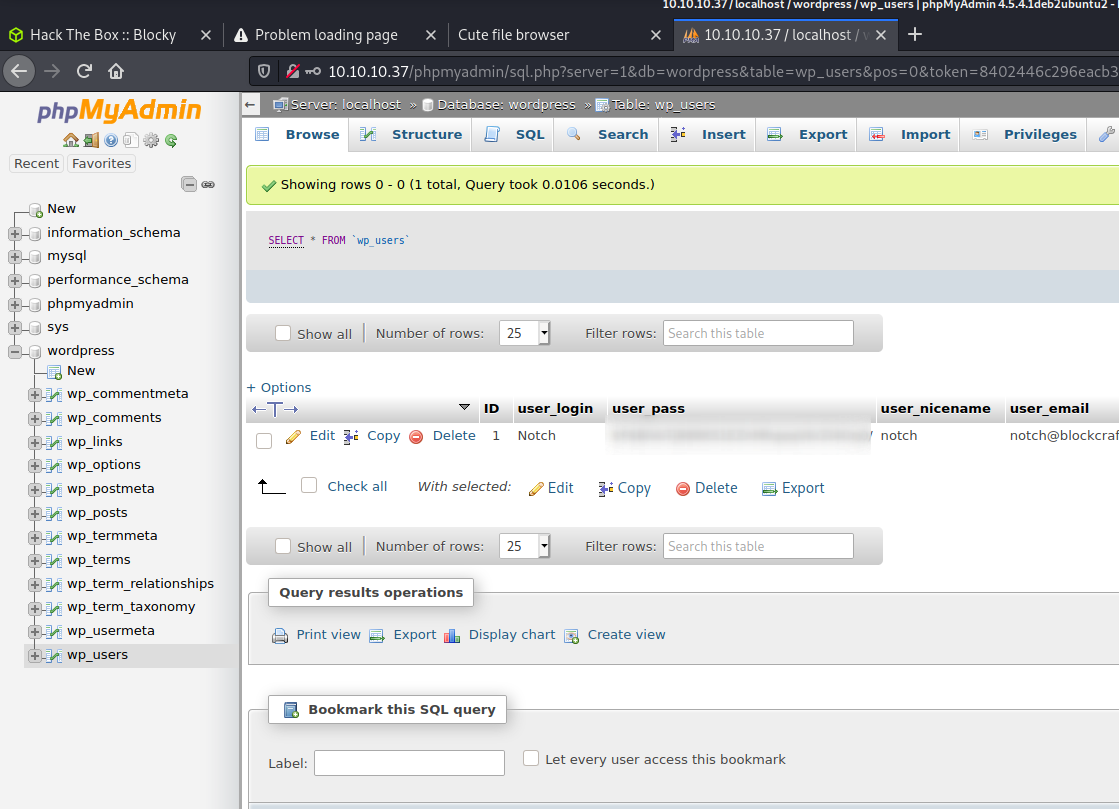Switch to the Structure tab
Image resolution: width=1119 pixels, height=809 pixels.
pos(426,133)
